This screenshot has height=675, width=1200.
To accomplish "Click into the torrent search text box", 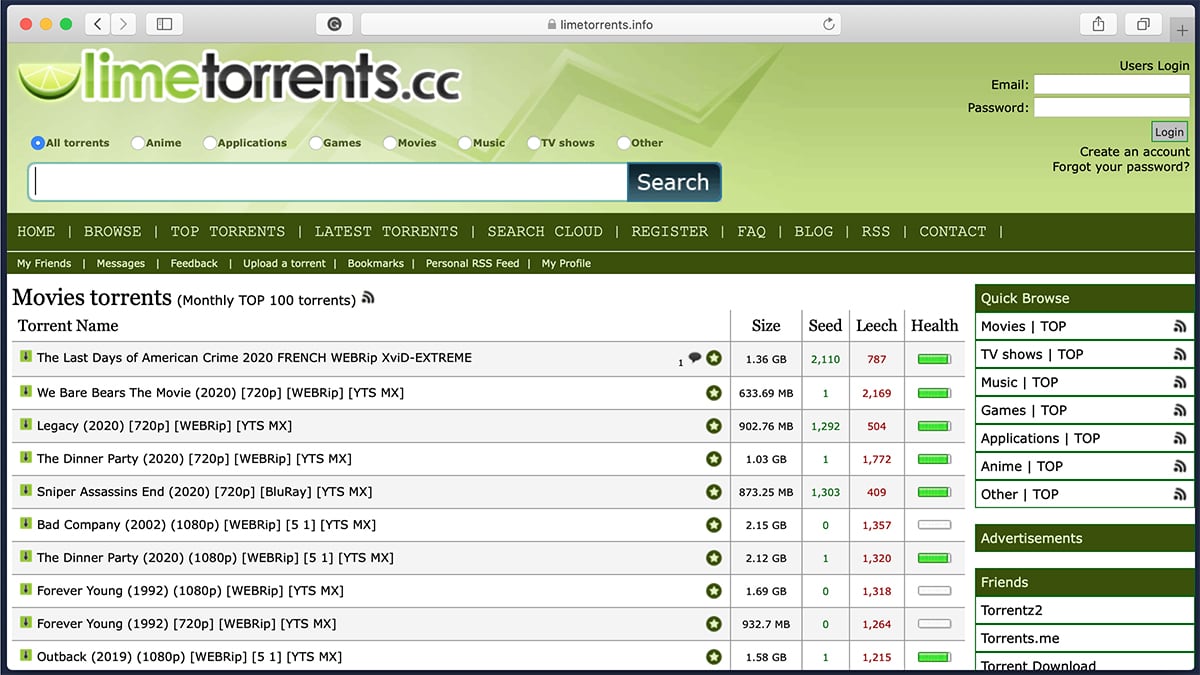I will pos(328,182).
